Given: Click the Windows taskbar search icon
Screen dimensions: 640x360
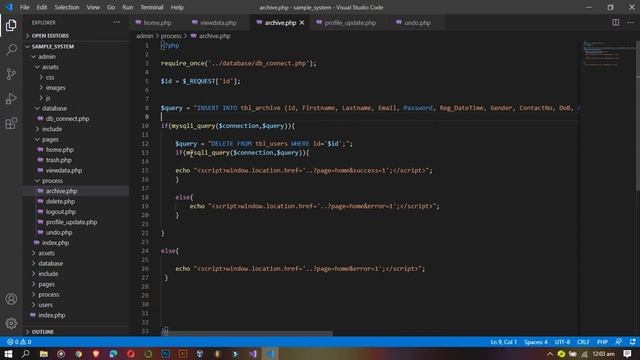Looking at the screenshot, I should pos(25,353).
